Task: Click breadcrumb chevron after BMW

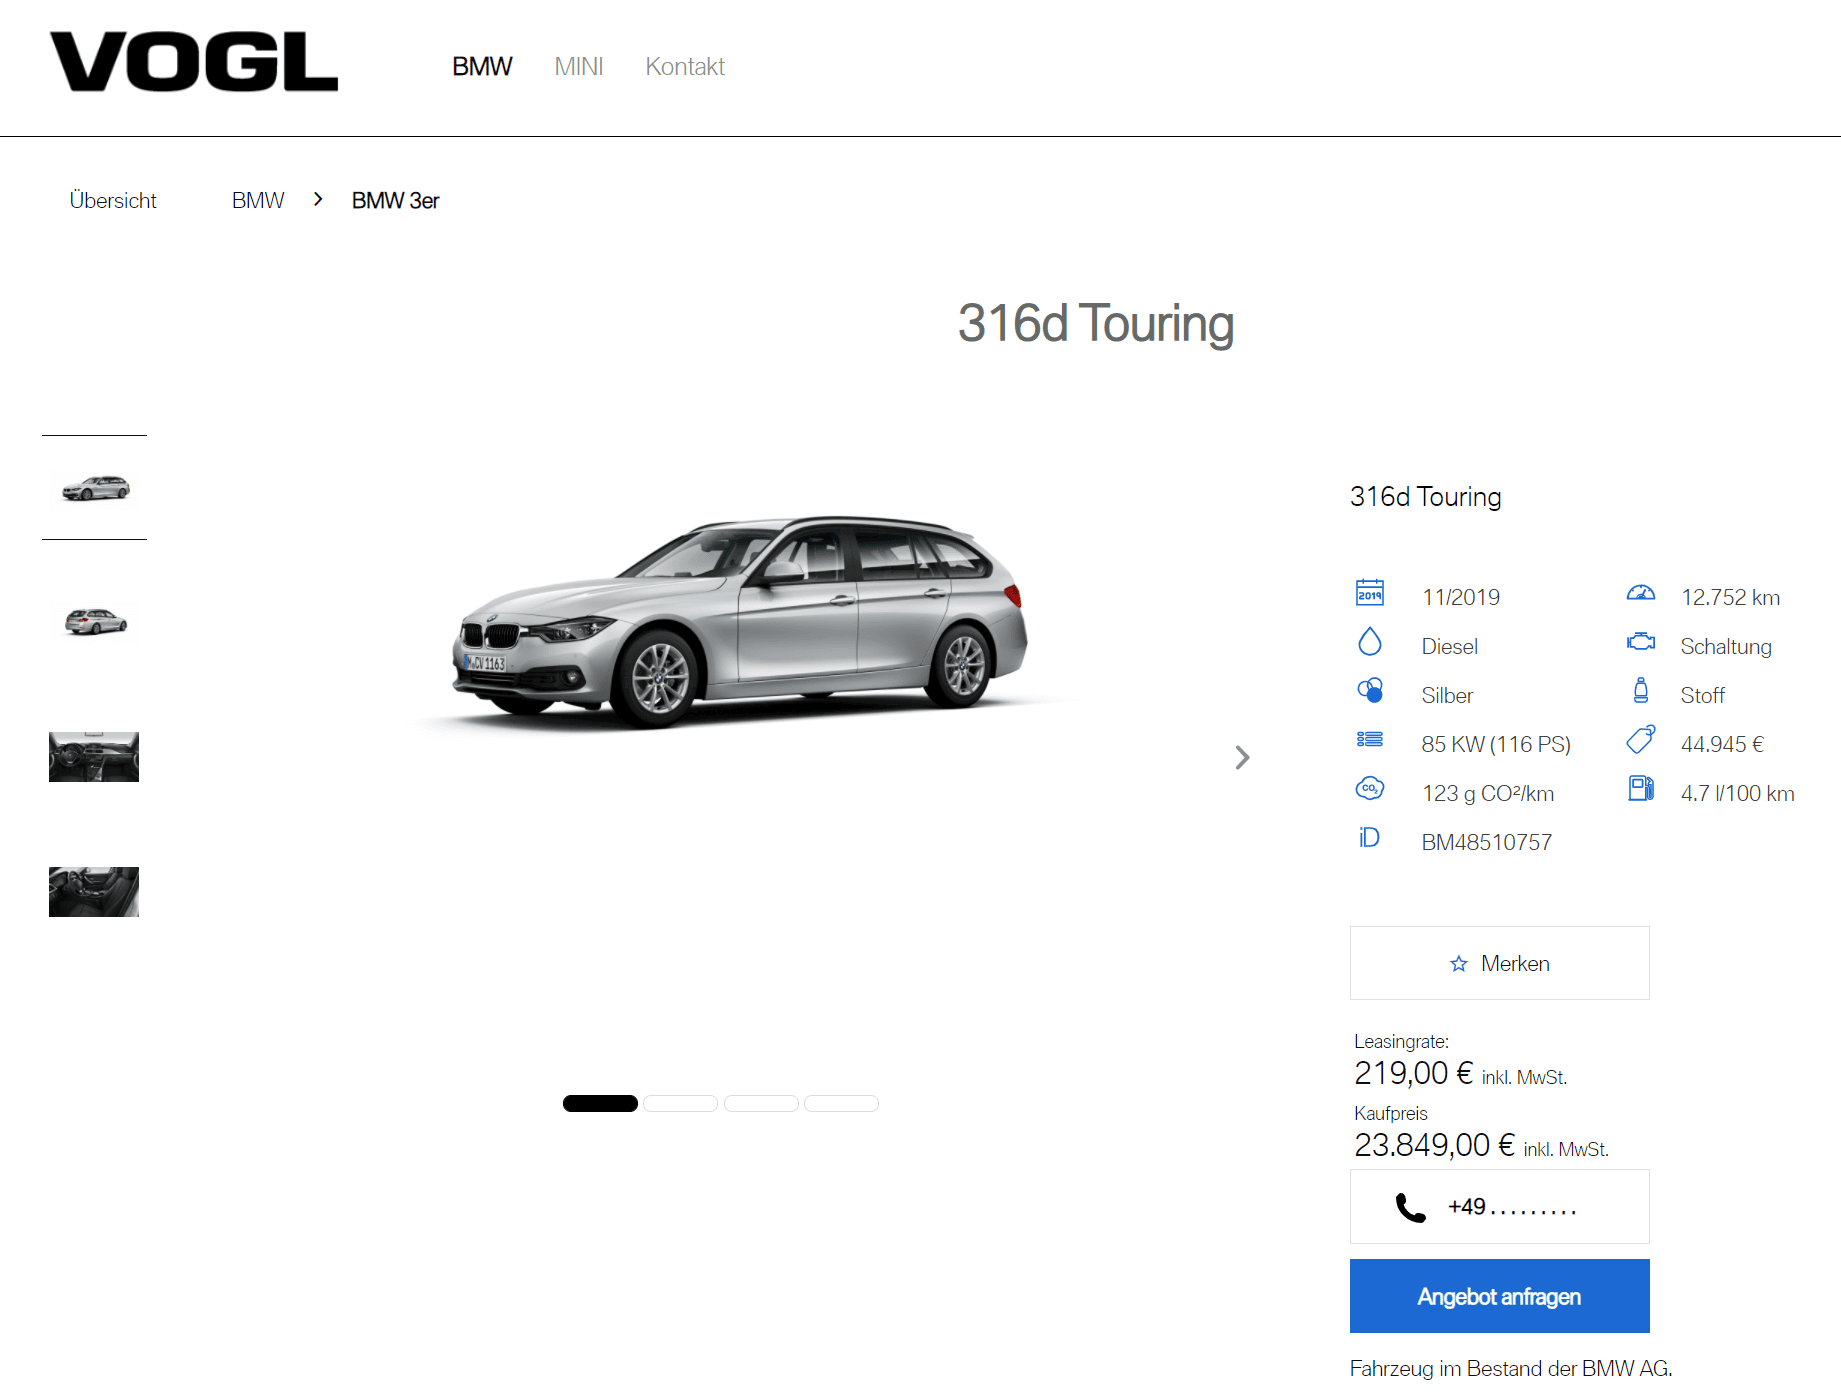Action: (318, 200)
